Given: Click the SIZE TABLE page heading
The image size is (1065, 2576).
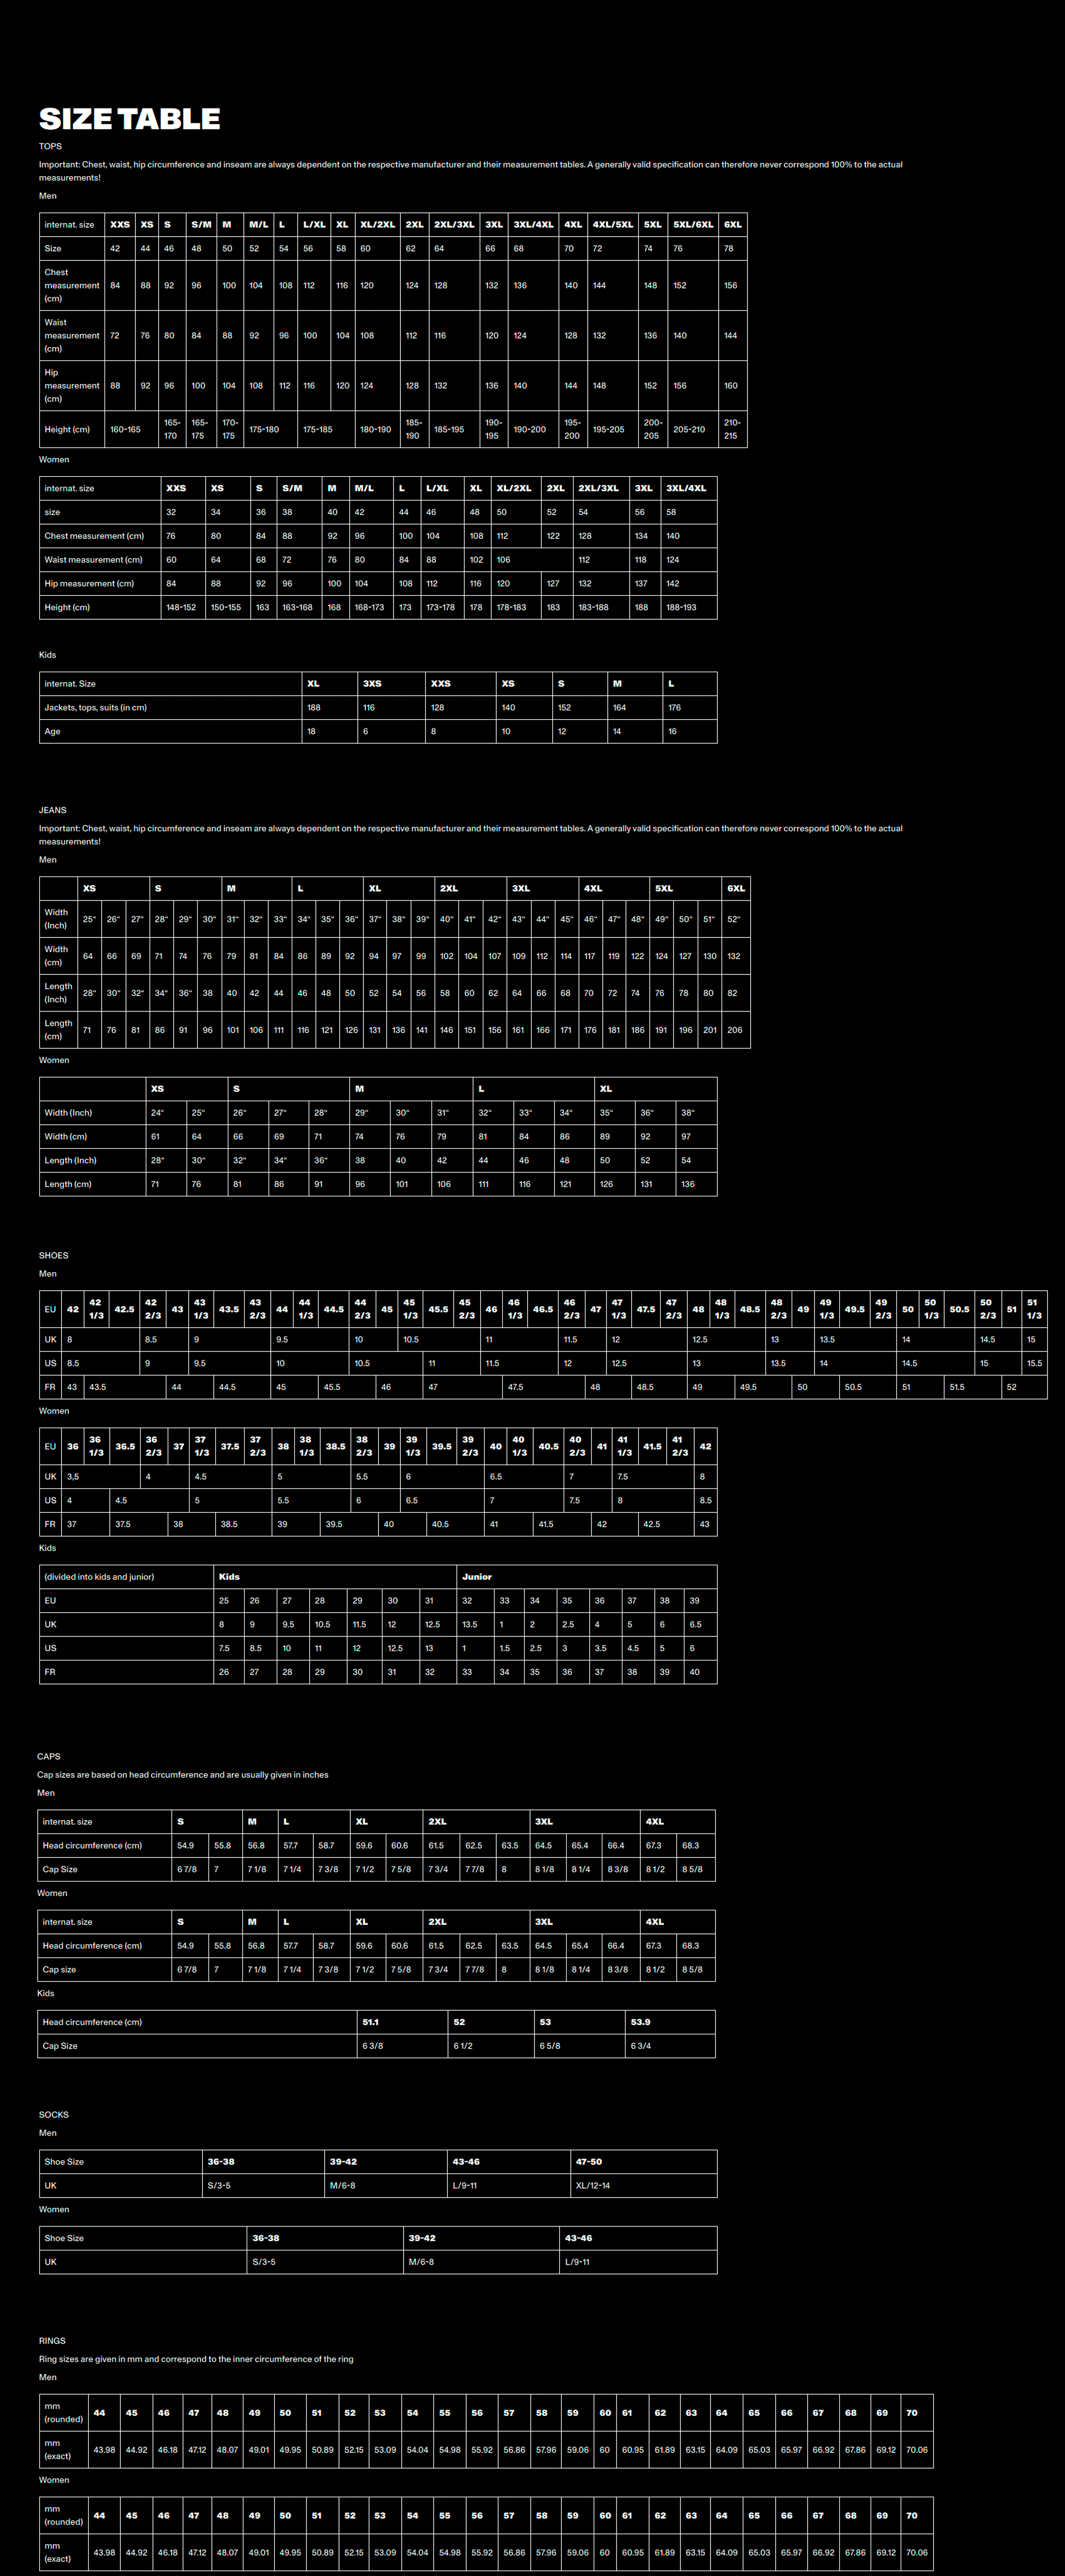Looking at the screenshot, I should [x=129, y=119].
